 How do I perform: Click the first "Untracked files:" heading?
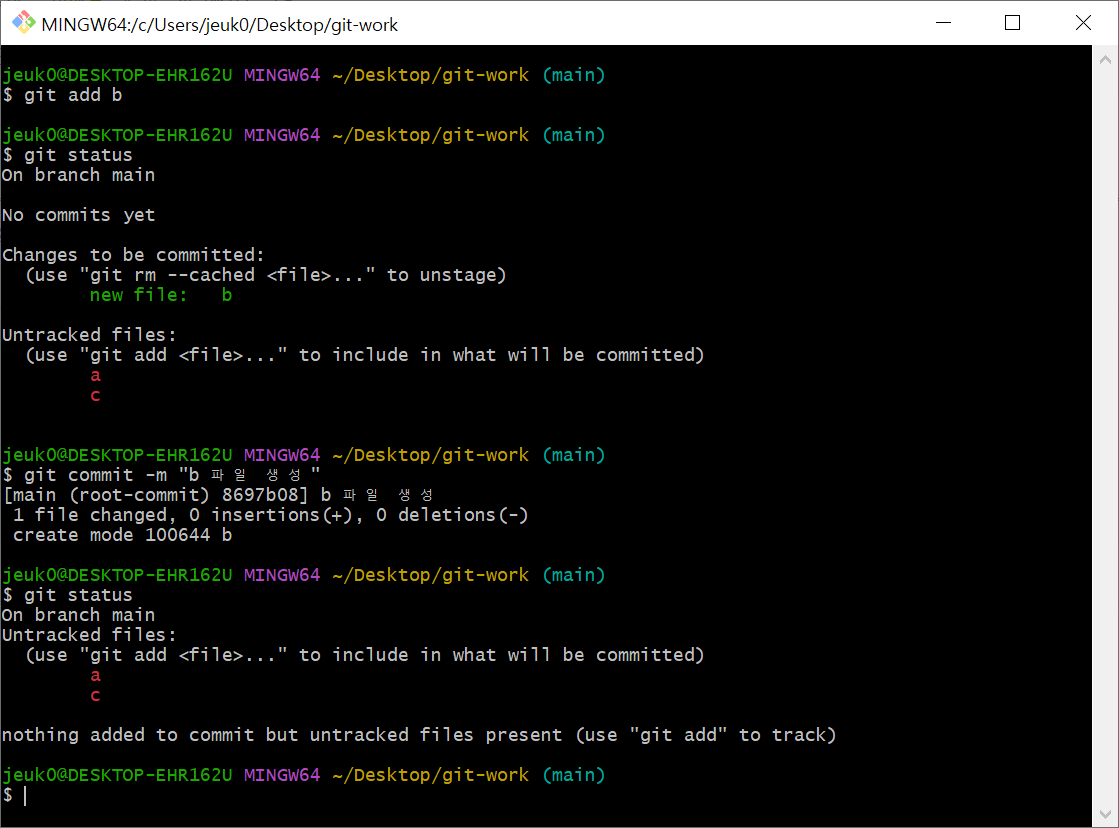tap(89, 335)
